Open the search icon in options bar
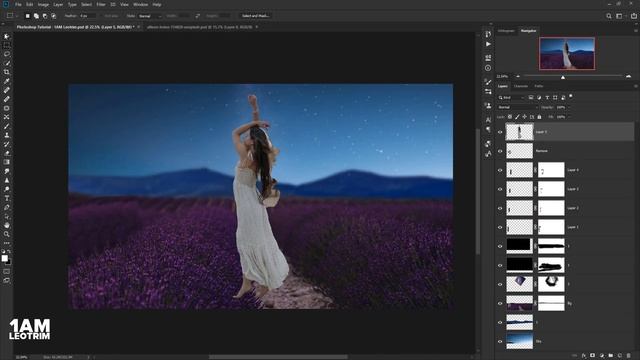This screenshot has width=640, height=360. point(609,16)
